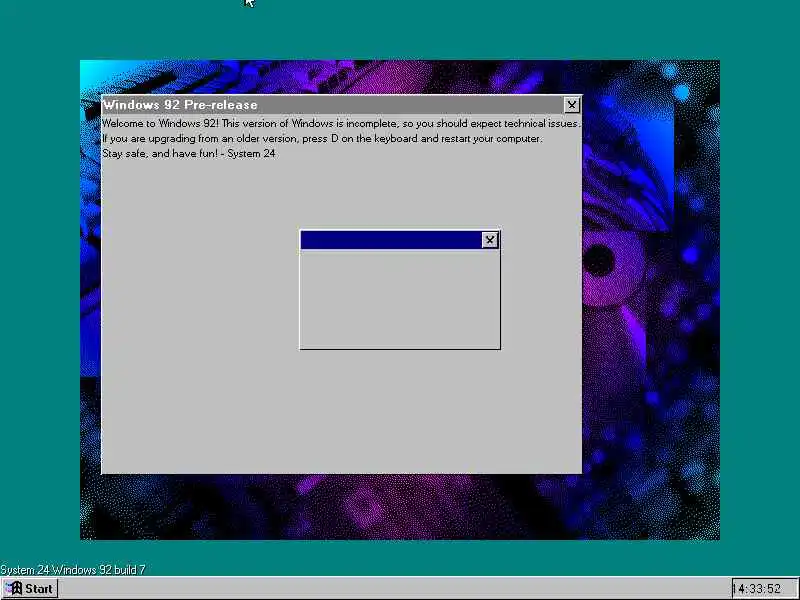The image size is (800, 600).
Task: Close the small untitled blue dialog
Action: point(489,240)
